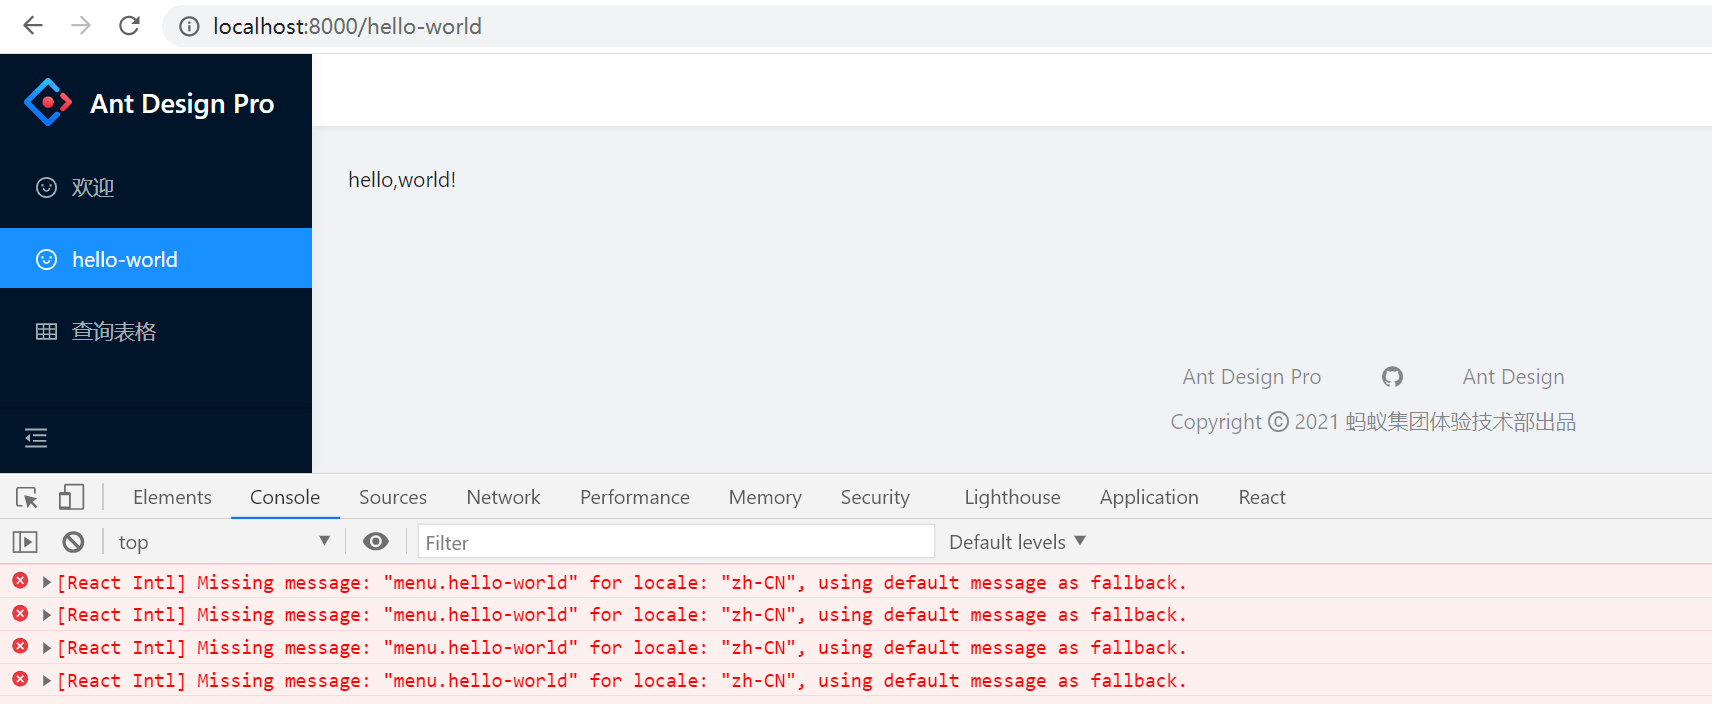Viewport: 1712px width, 704px height.
Task: Open the top JavaScript context dropdown
Action: (x=224, y=542)
